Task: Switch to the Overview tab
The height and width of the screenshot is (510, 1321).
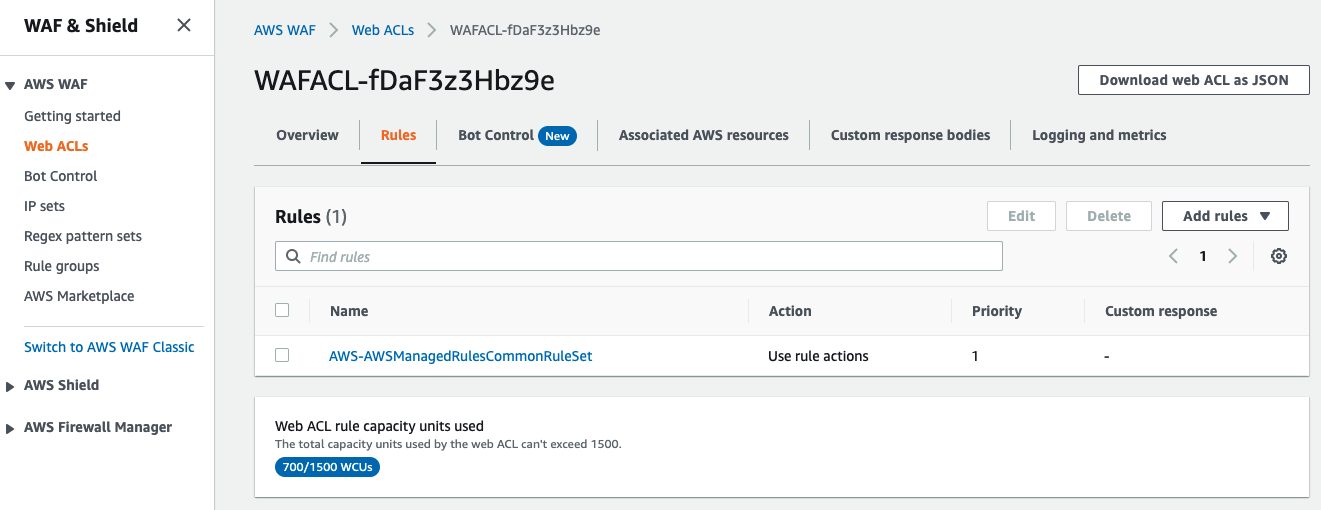Action: (x=307, y=135)
